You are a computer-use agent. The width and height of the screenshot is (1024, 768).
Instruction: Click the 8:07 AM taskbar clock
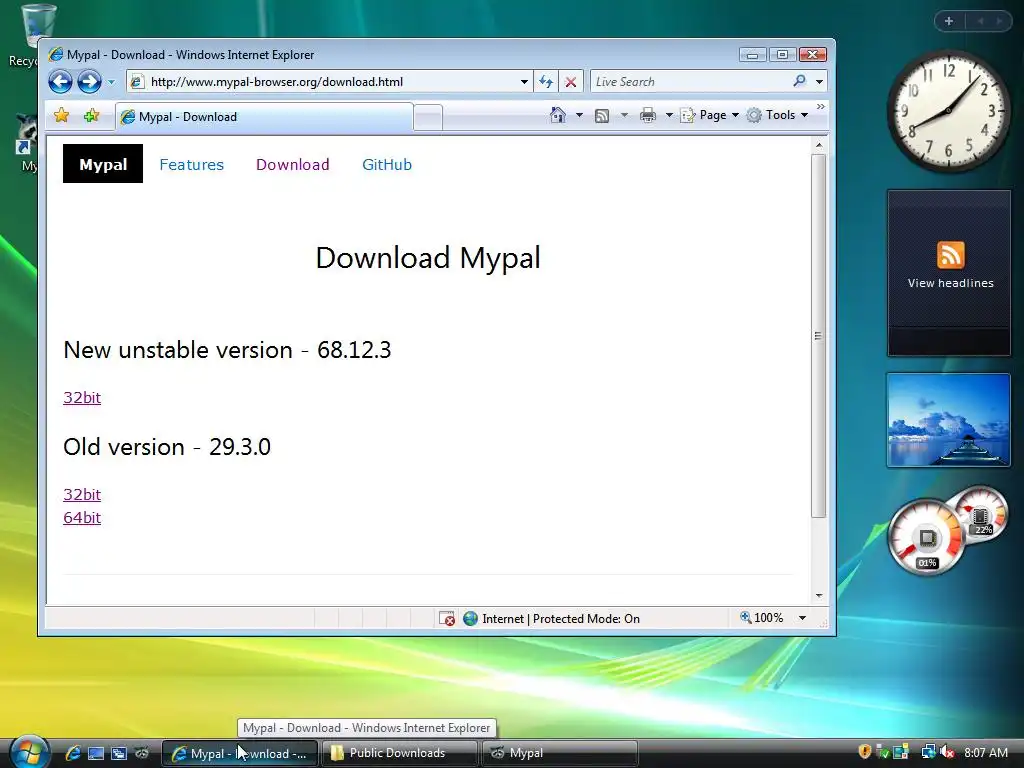click(985, 753)
